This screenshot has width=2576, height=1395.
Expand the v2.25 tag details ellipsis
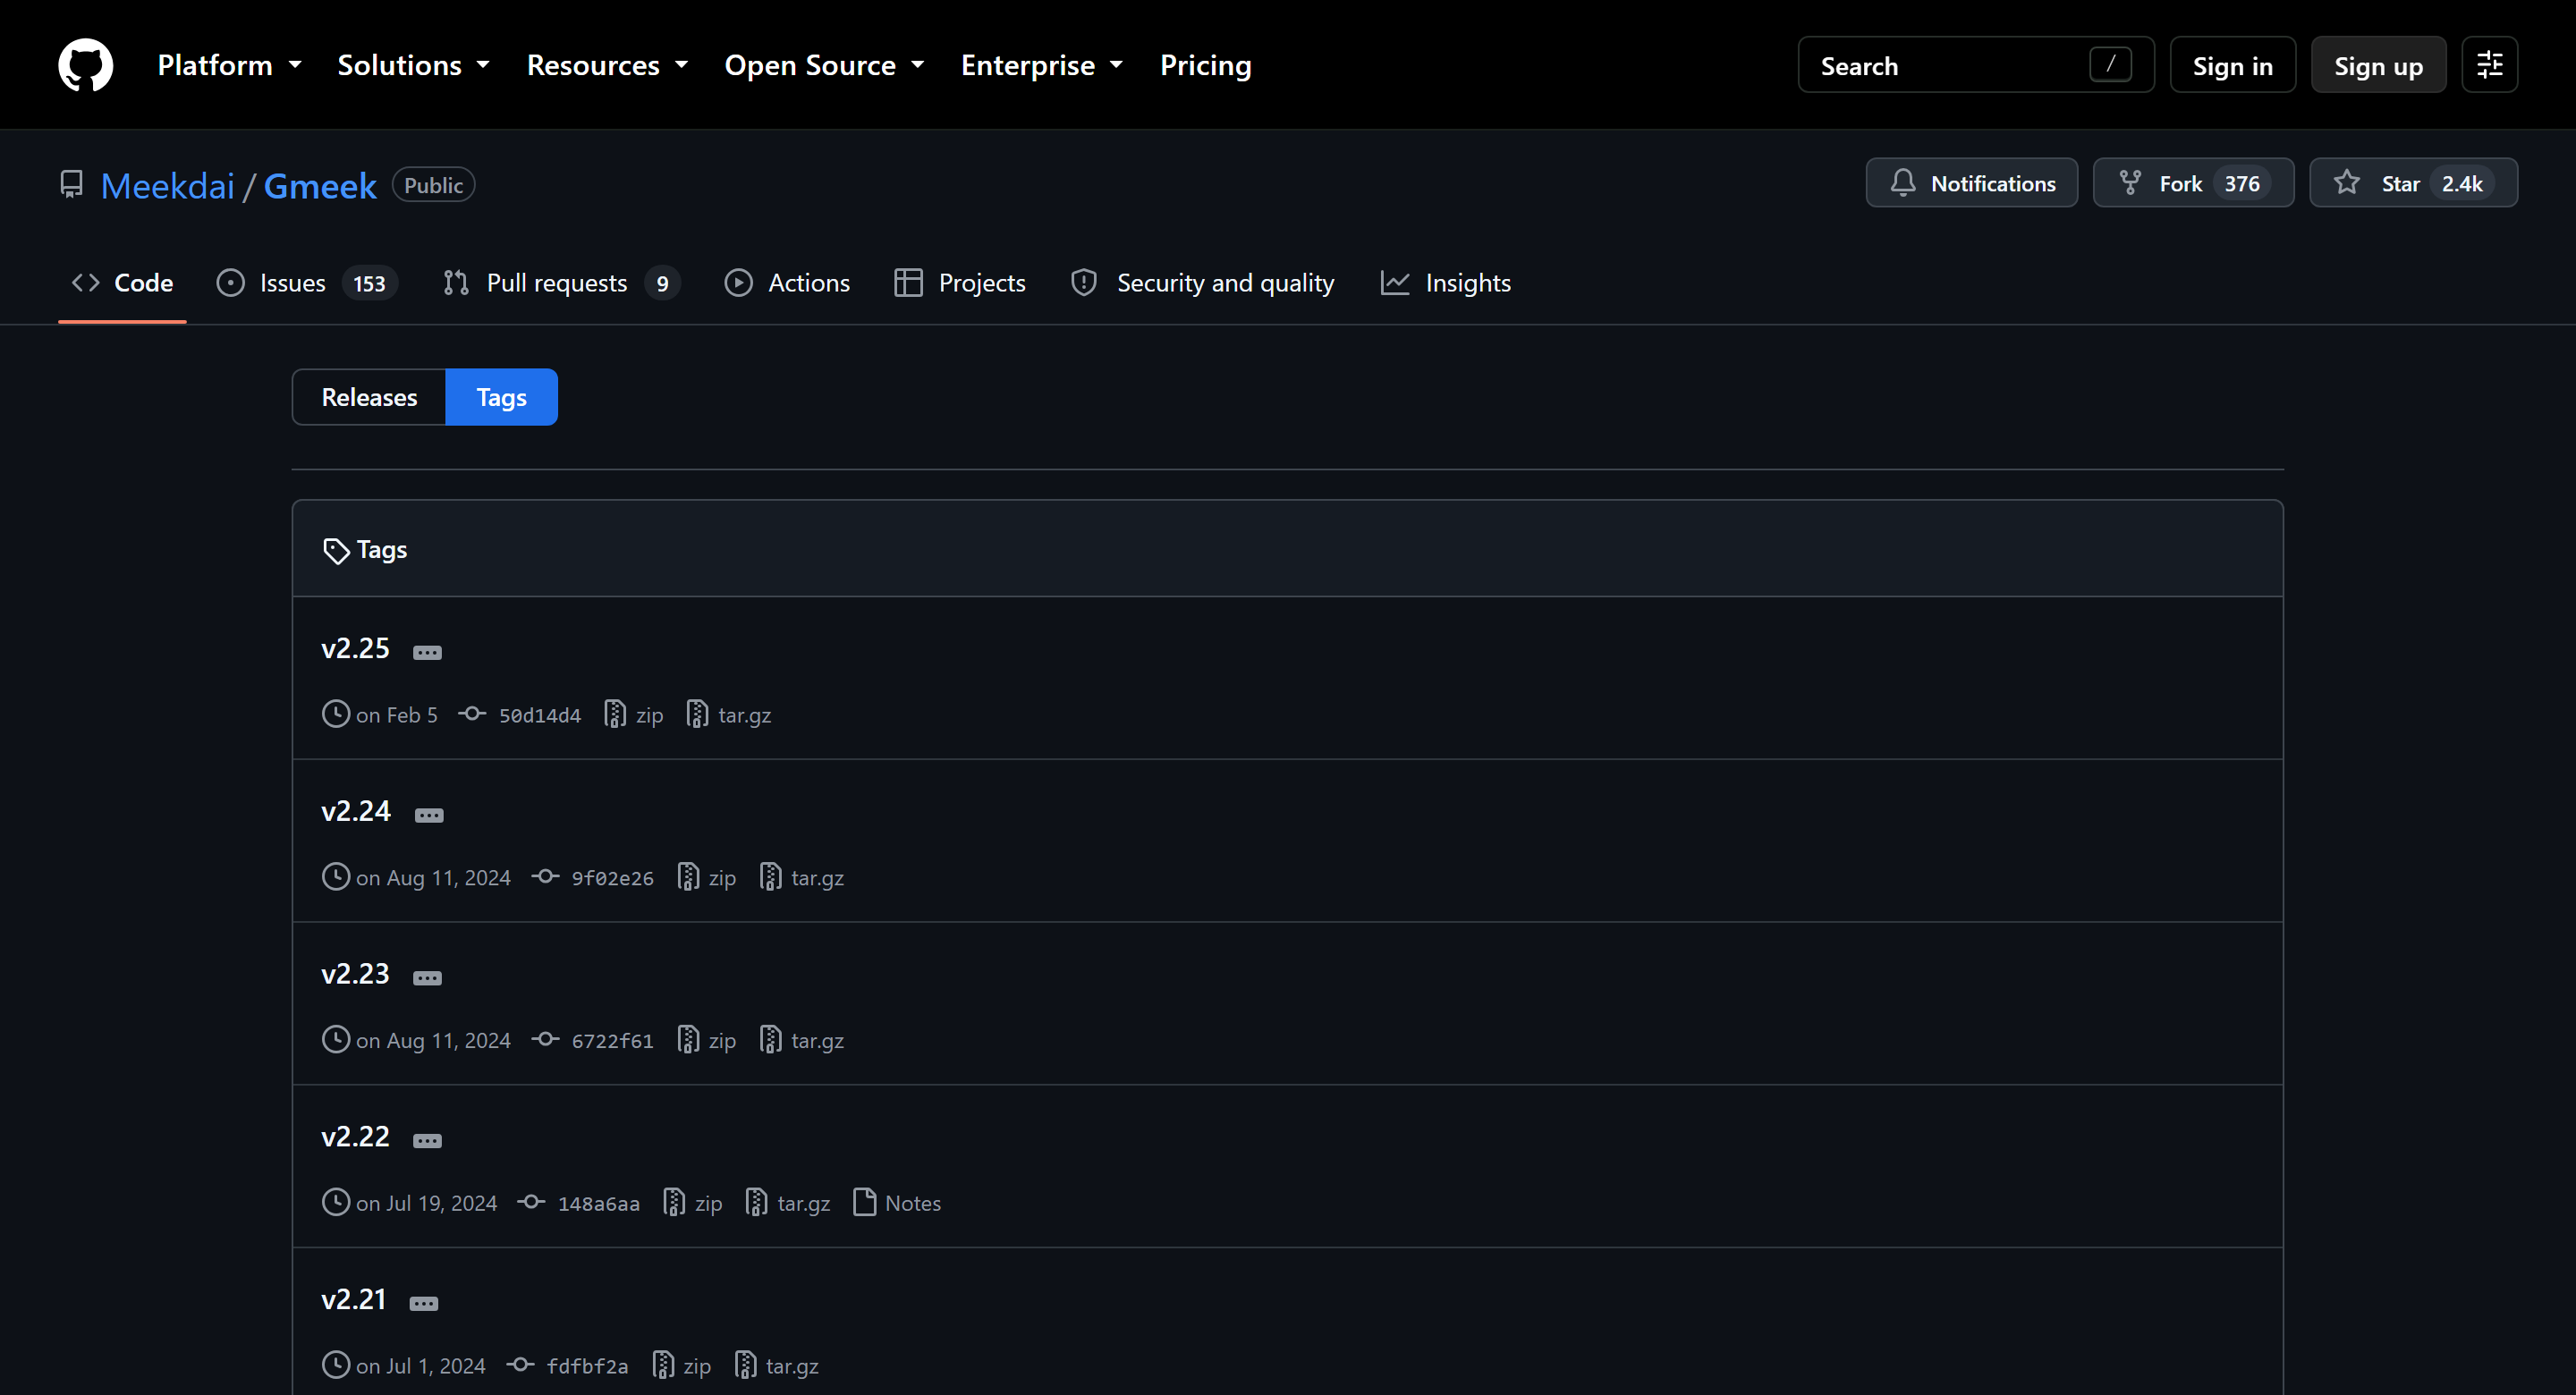(x=427, y=652)
